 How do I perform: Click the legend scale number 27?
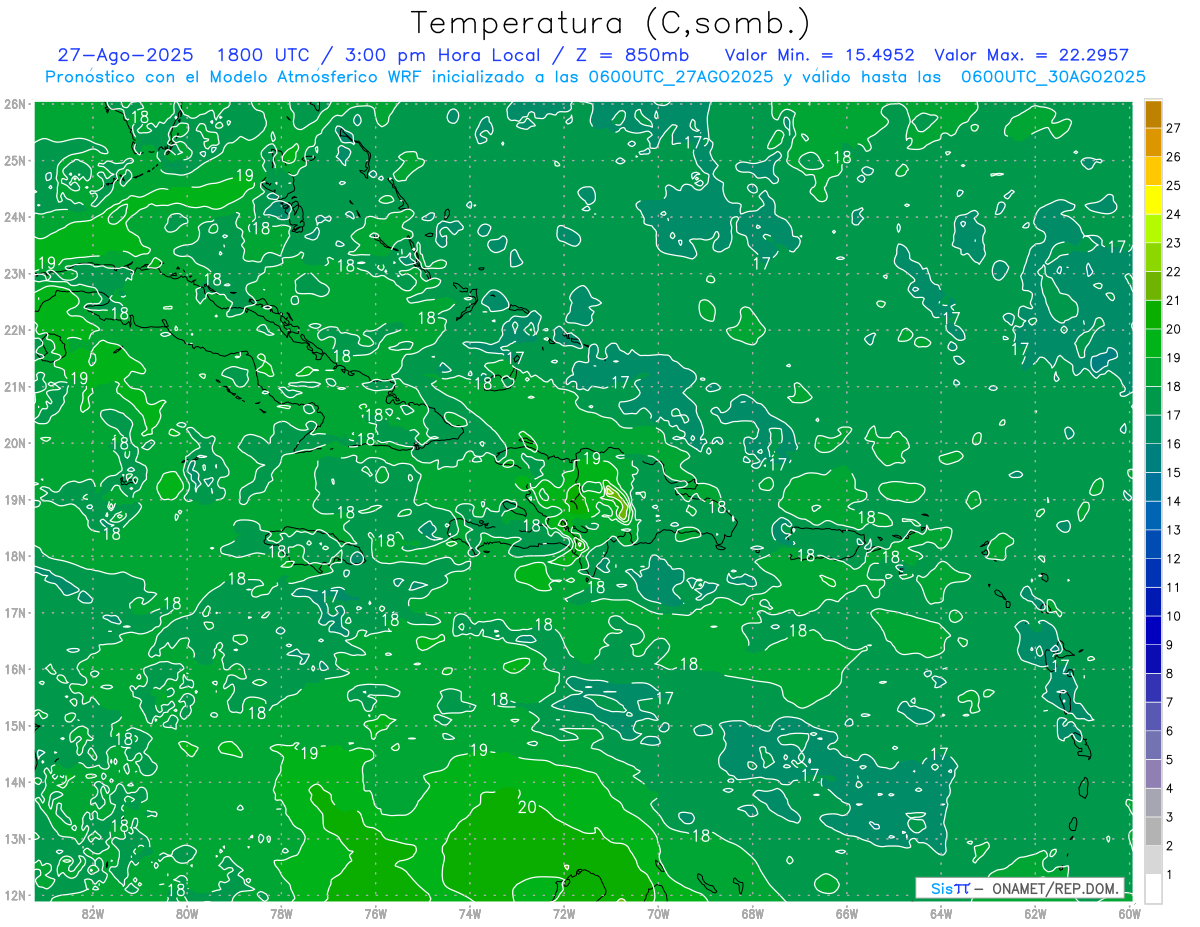tap(1173, 128)
